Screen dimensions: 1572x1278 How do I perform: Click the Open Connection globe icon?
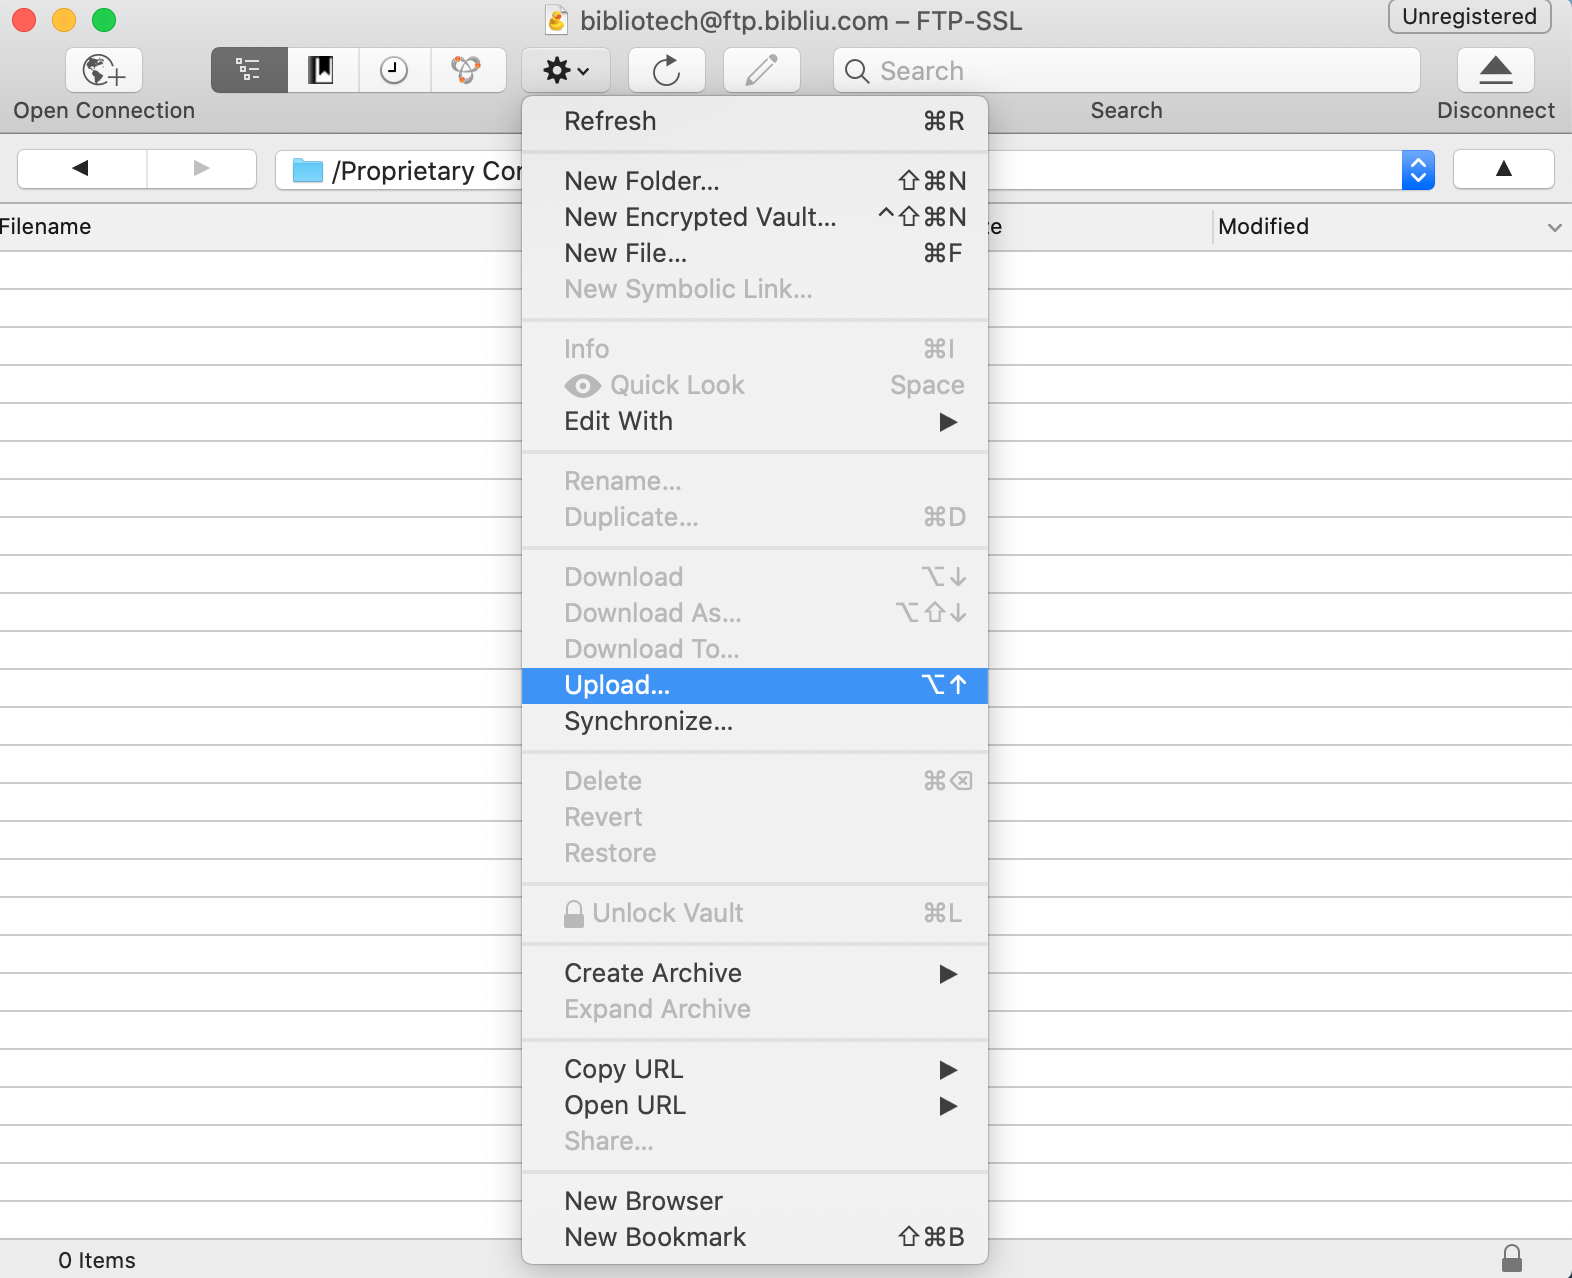[104, 70]
